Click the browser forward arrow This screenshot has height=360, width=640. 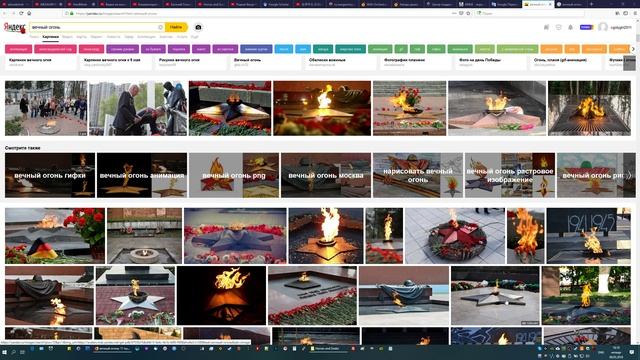[13, 13]
